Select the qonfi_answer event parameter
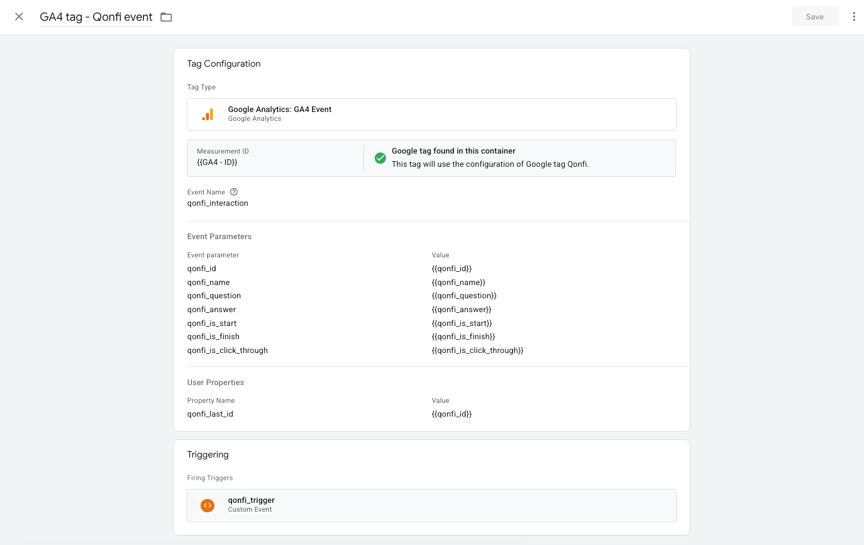 [x=212, y=309]
